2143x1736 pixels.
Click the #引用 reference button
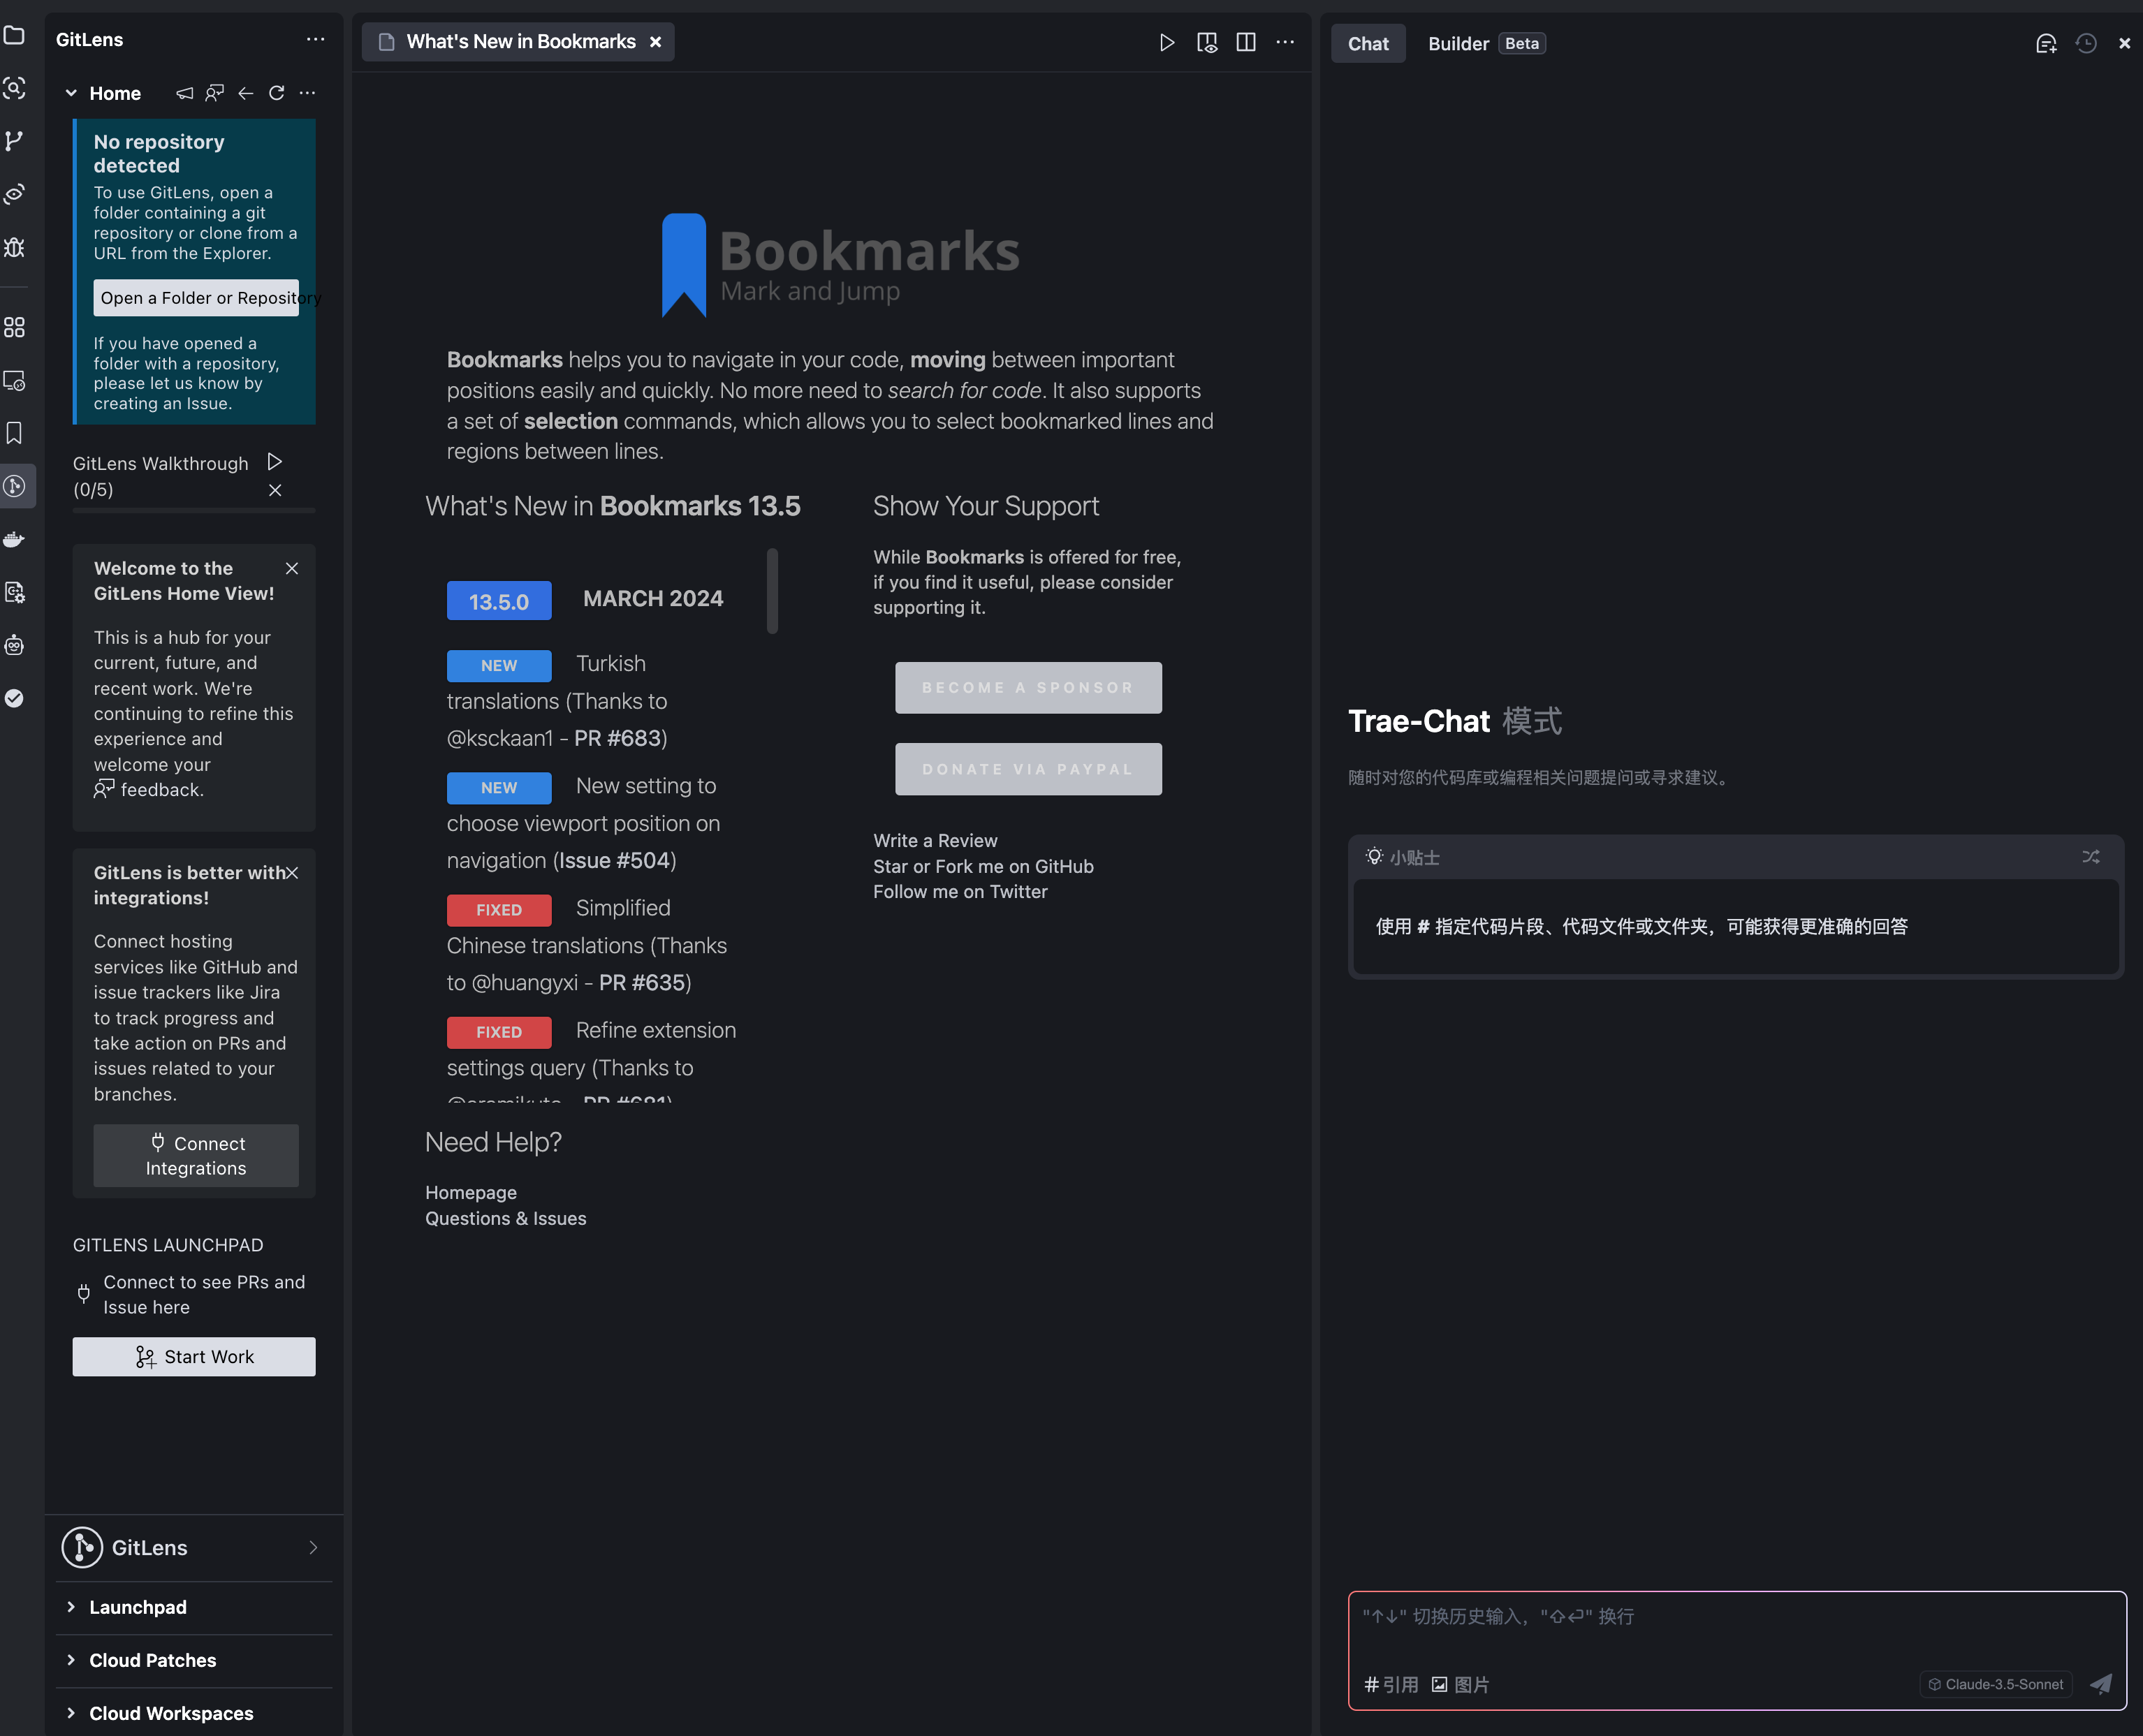point(1391,1685)
